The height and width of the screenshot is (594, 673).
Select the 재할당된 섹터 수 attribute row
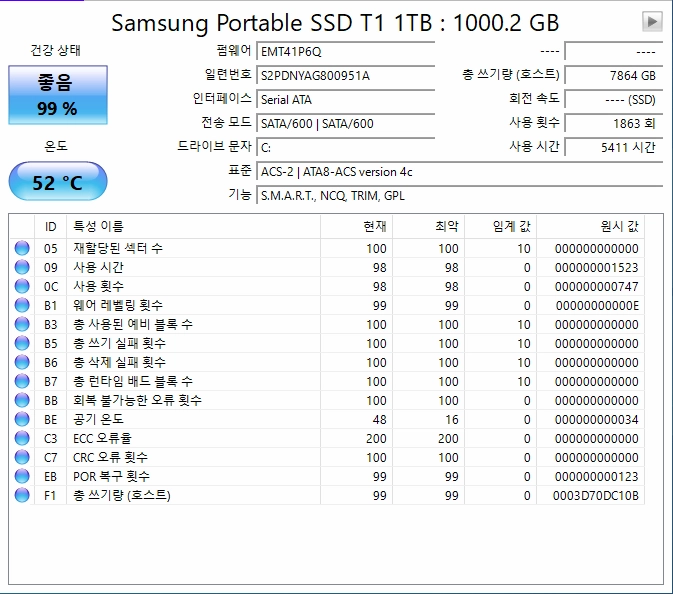[327, 248]
